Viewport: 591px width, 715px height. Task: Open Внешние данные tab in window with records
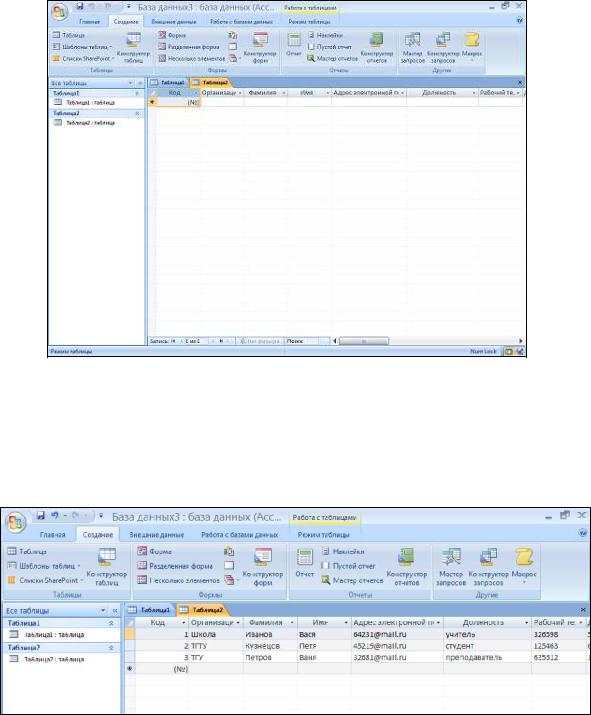tap(156, 534)
